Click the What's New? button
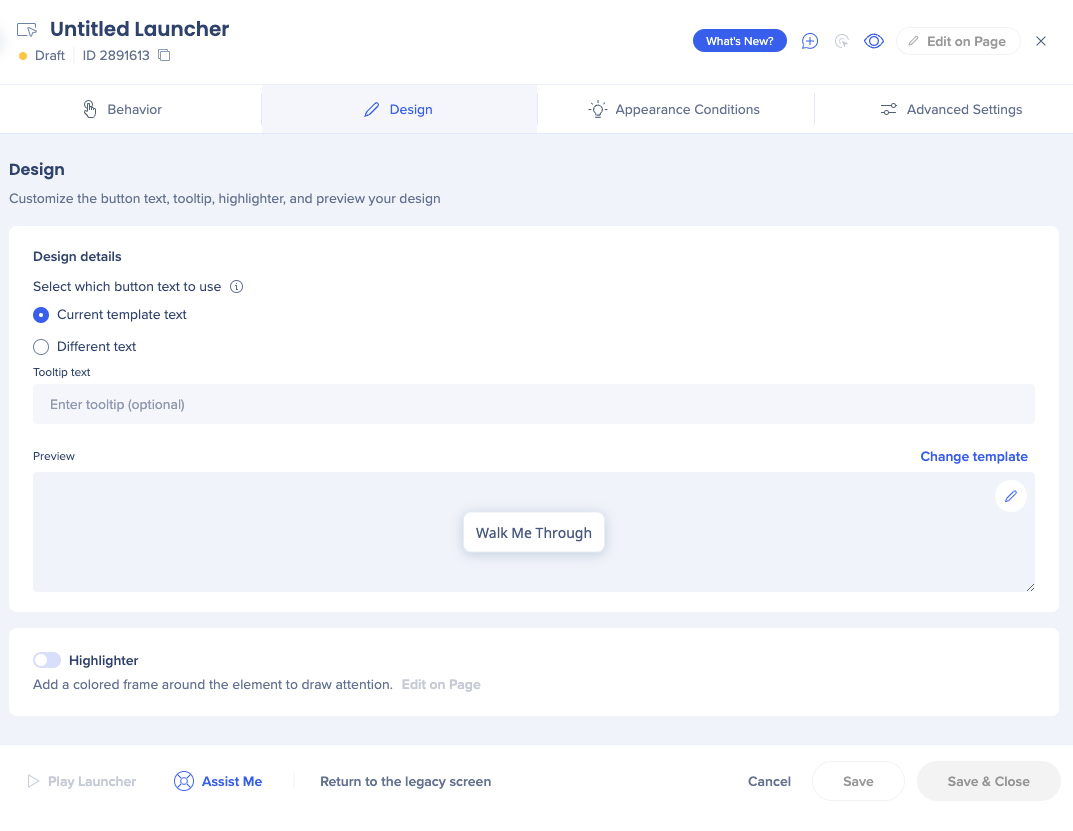 [740, 41]
